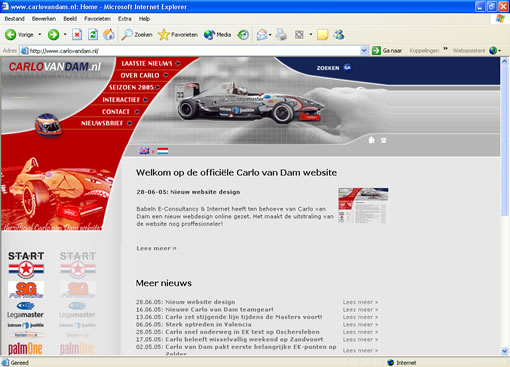Open the mail envelope toolbar icon
510x367 pixels.
click(x=262, y=34)
